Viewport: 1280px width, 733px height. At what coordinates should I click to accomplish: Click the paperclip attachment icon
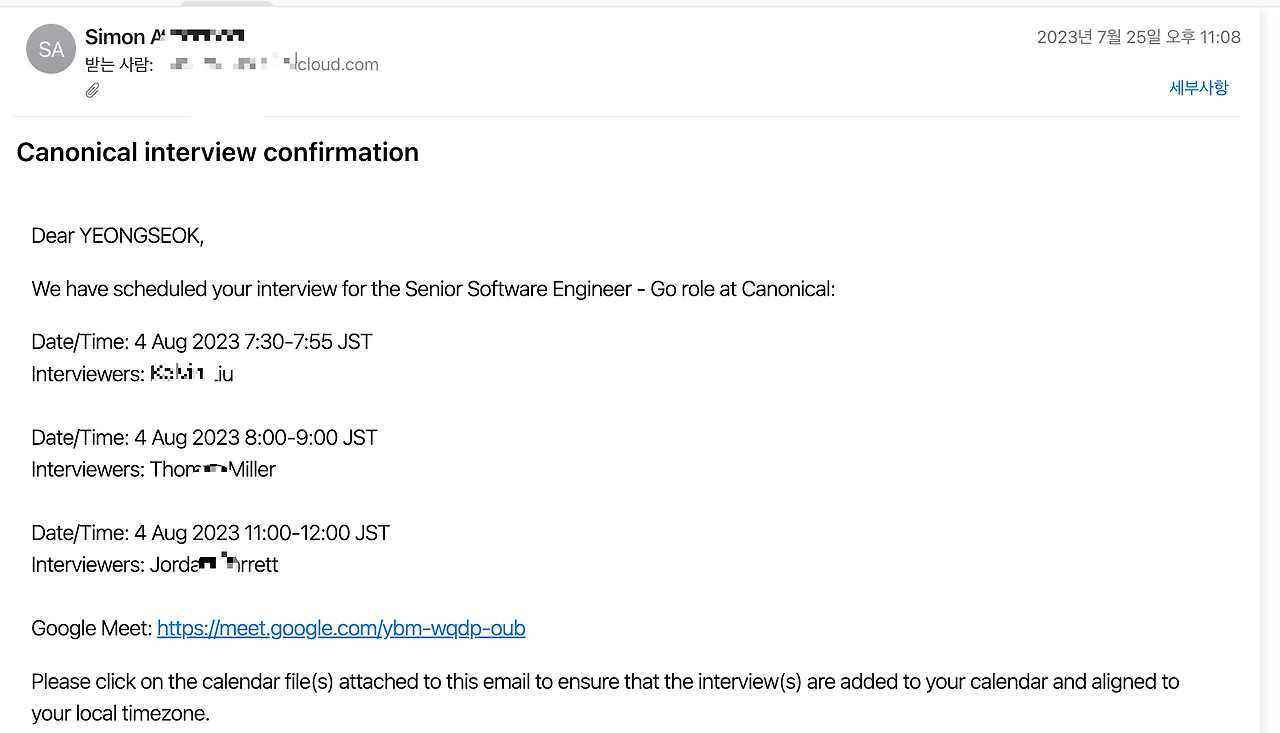coord(92,91)
